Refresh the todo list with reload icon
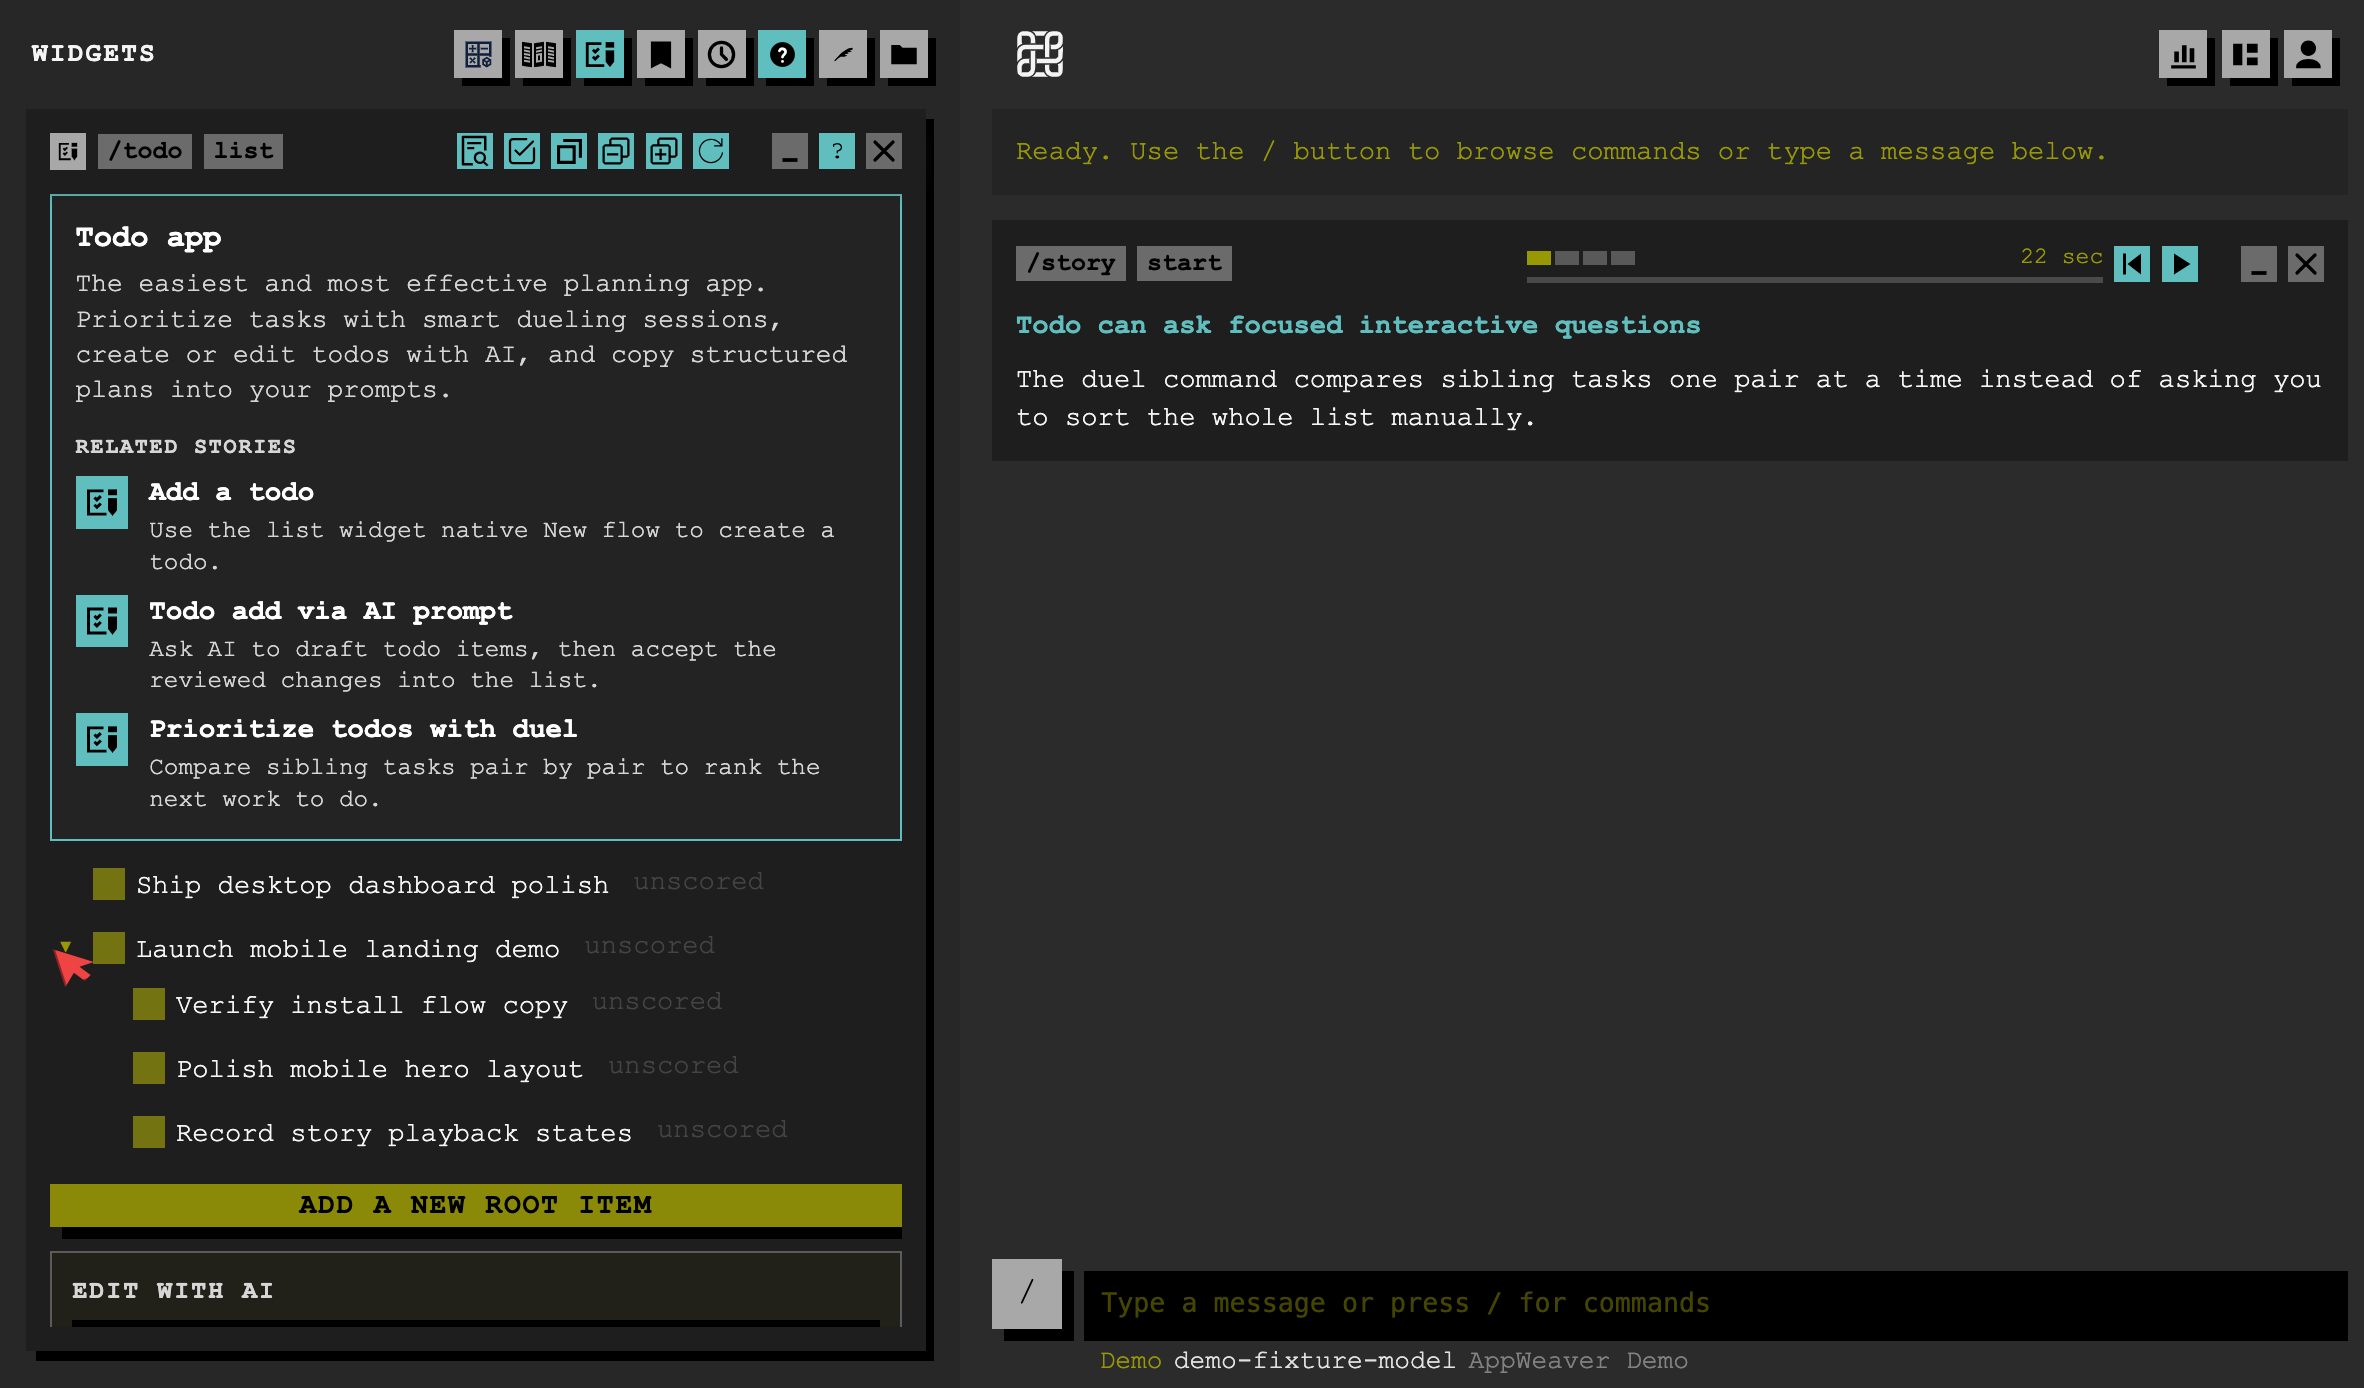The height and width of the screenshot is (1388, 2364). pyautogui.click(x=711, y=151)
